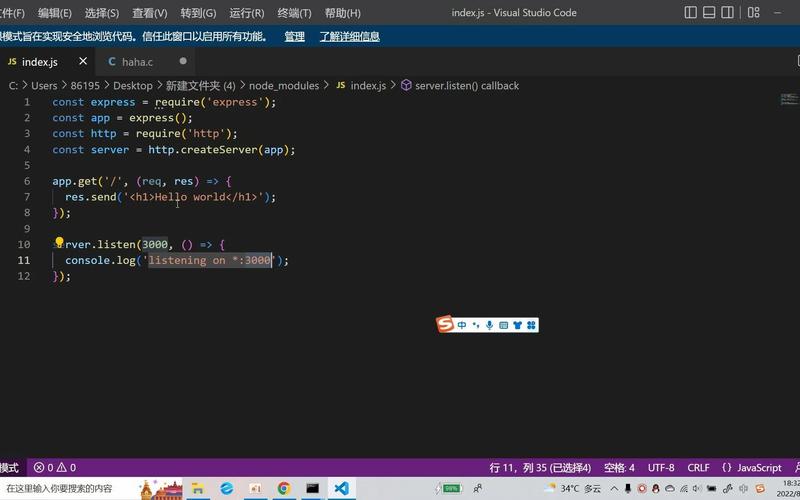The image size is (800, 500).
Task: Open the 查看(V) menu
Action: 149,13
